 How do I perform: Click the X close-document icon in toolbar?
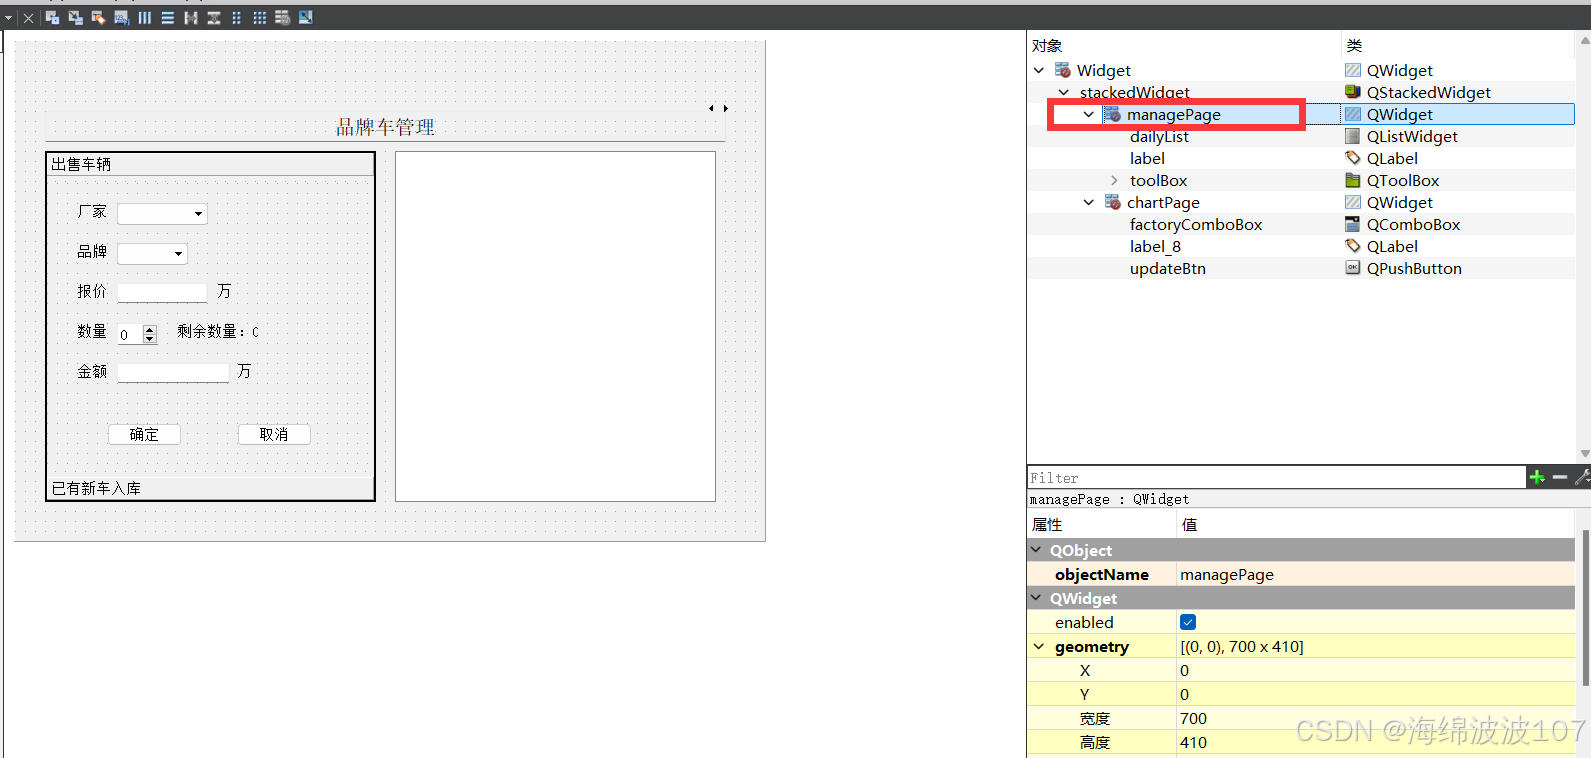[x=28, y=18]
